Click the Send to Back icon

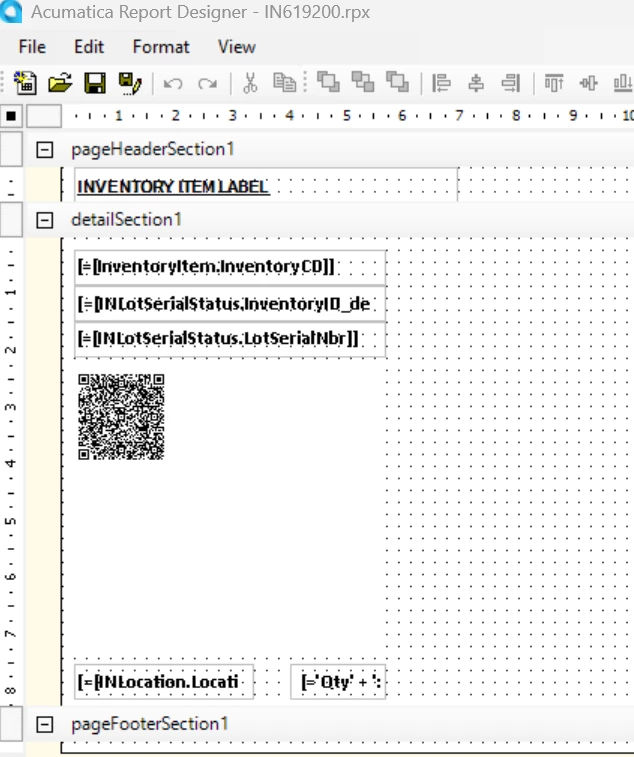[x=363, y=82]
